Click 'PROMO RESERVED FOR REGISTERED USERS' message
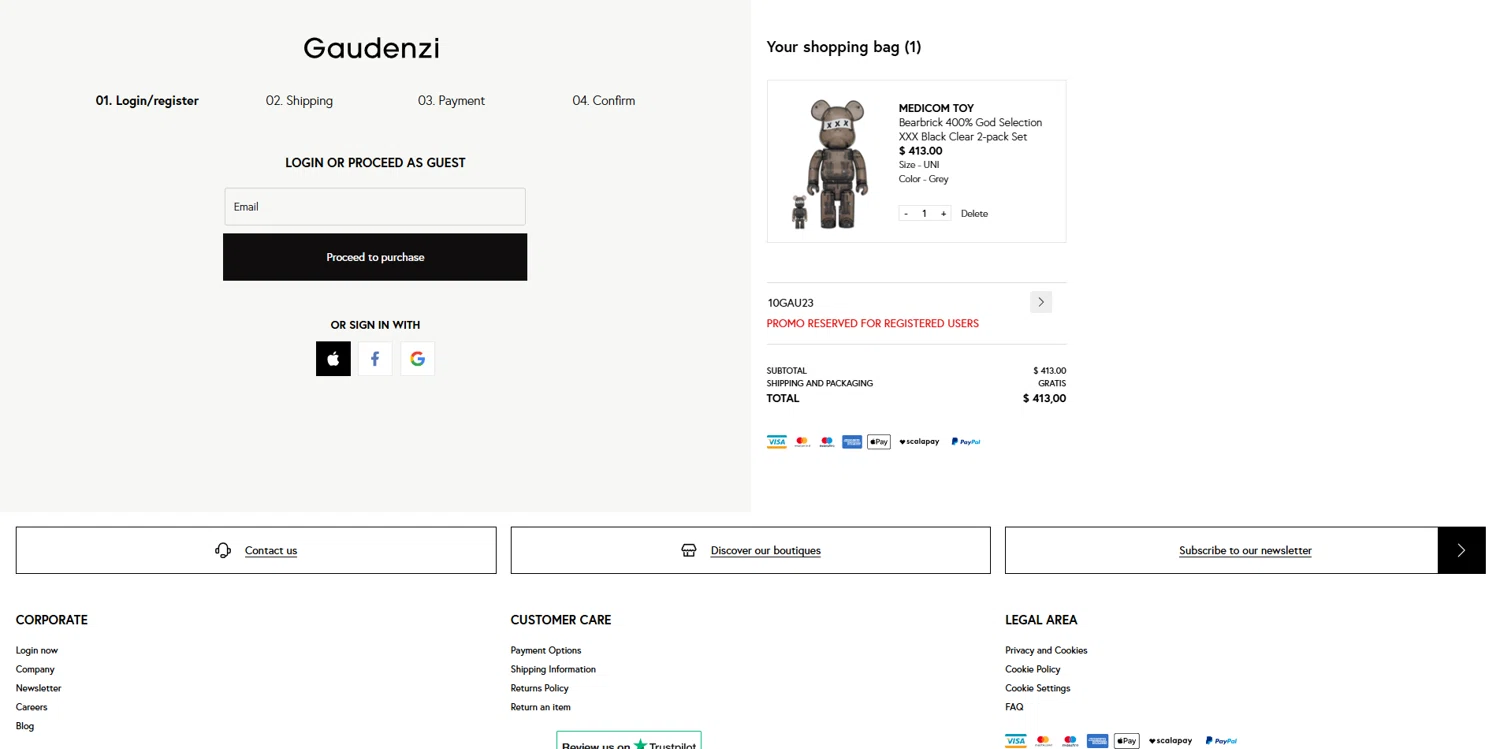The width and height of the screenshot is (1500, 749). click(x=872, y=323)
